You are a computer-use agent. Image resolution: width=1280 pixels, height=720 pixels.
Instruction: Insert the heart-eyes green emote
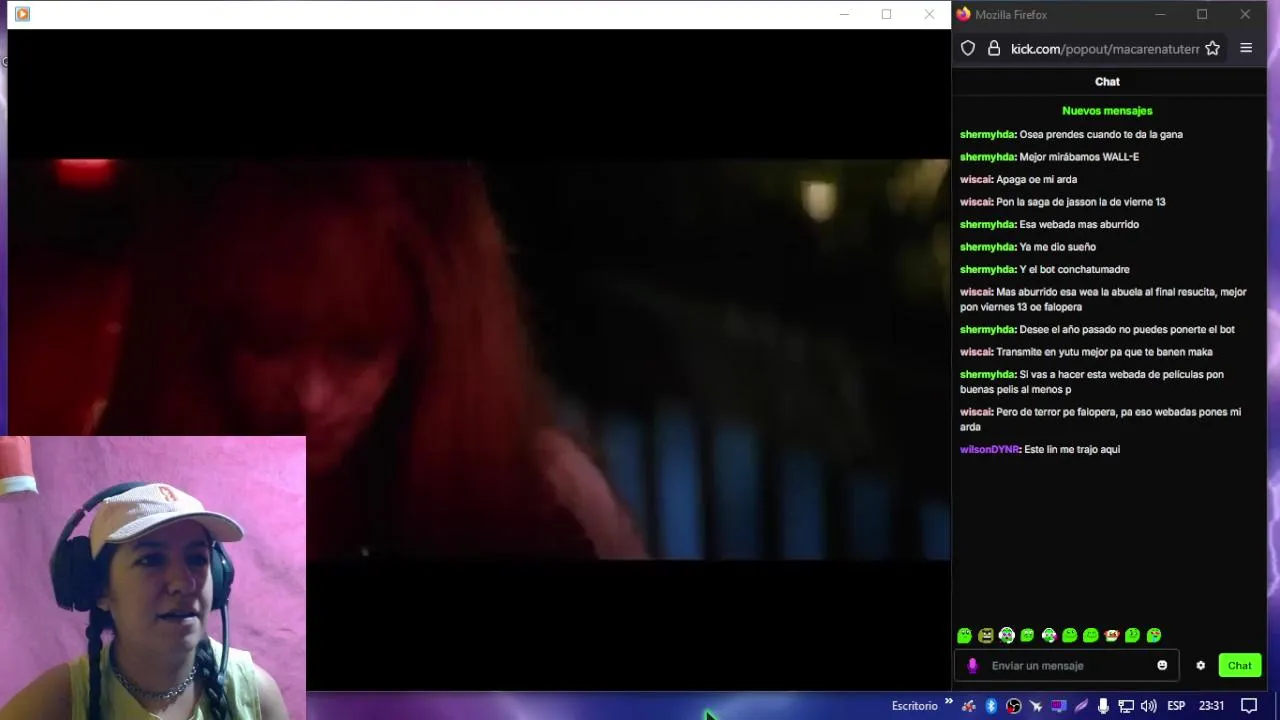[x=1154, y=635]
